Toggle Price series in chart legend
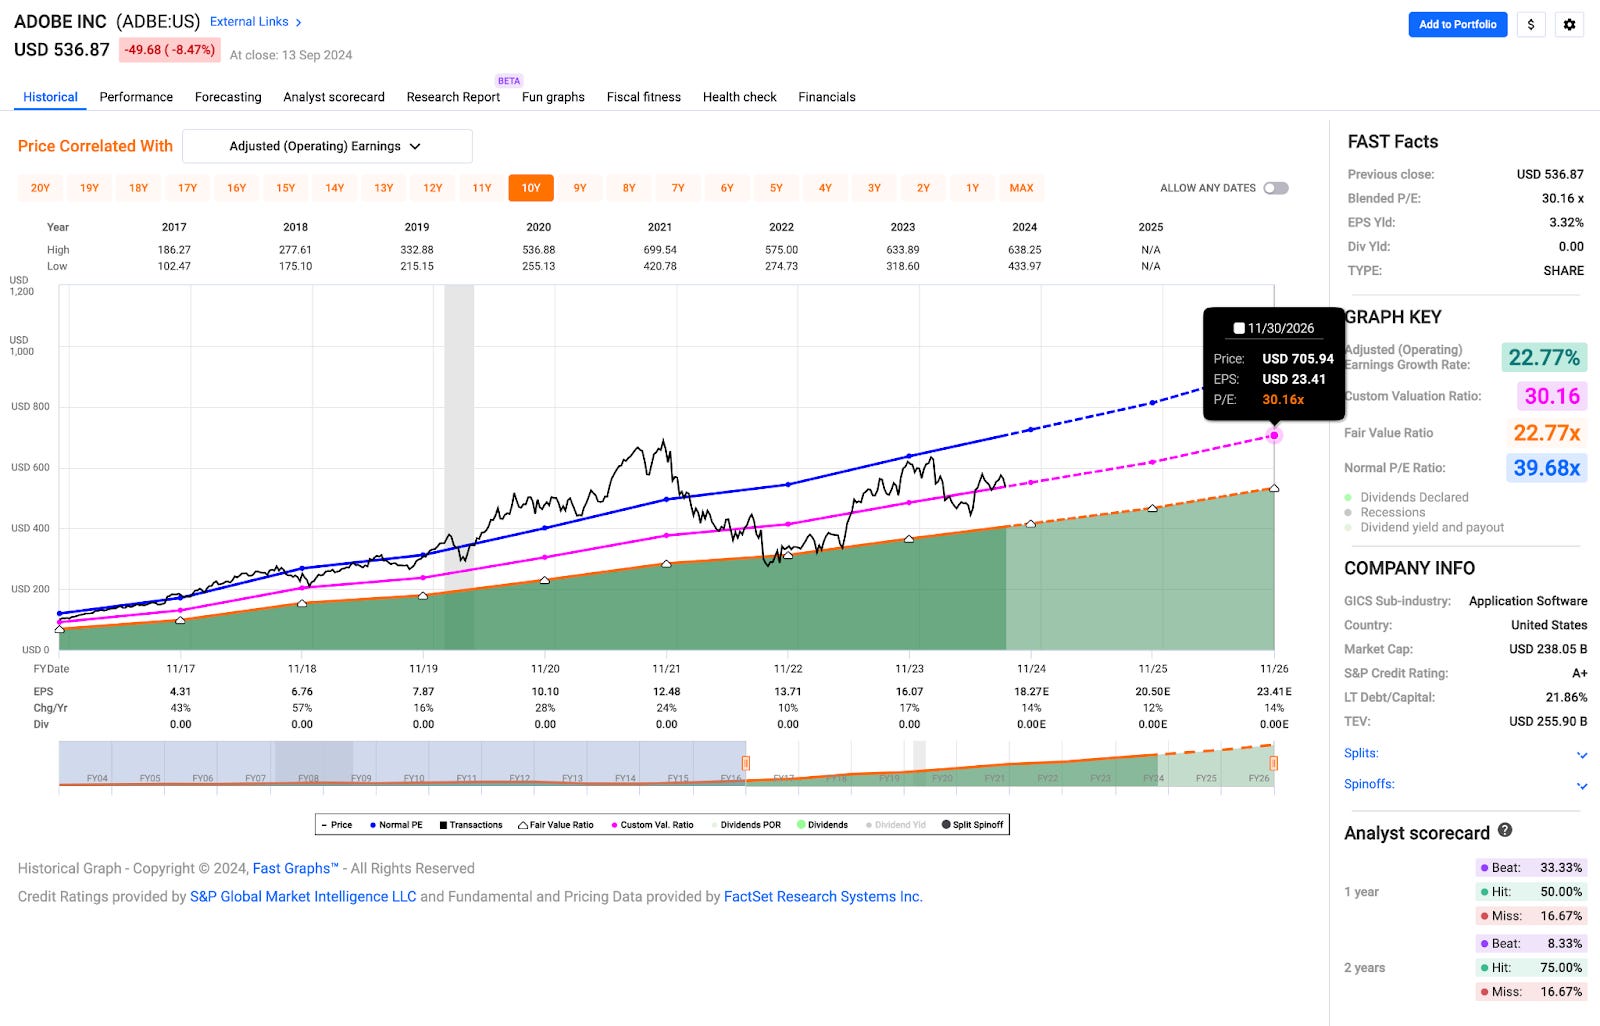Image resolution: width=1600 pixels, height=1026 pixels. point(337,825)
